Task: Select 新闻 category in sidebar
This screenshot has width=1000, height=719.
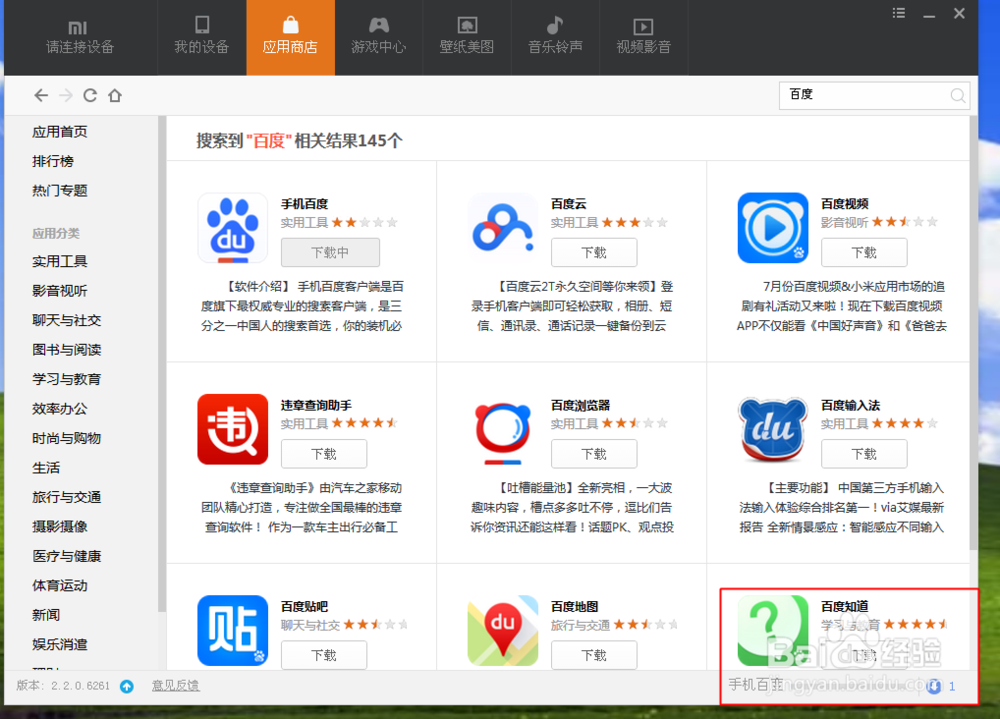Action: tap(46, 615)
